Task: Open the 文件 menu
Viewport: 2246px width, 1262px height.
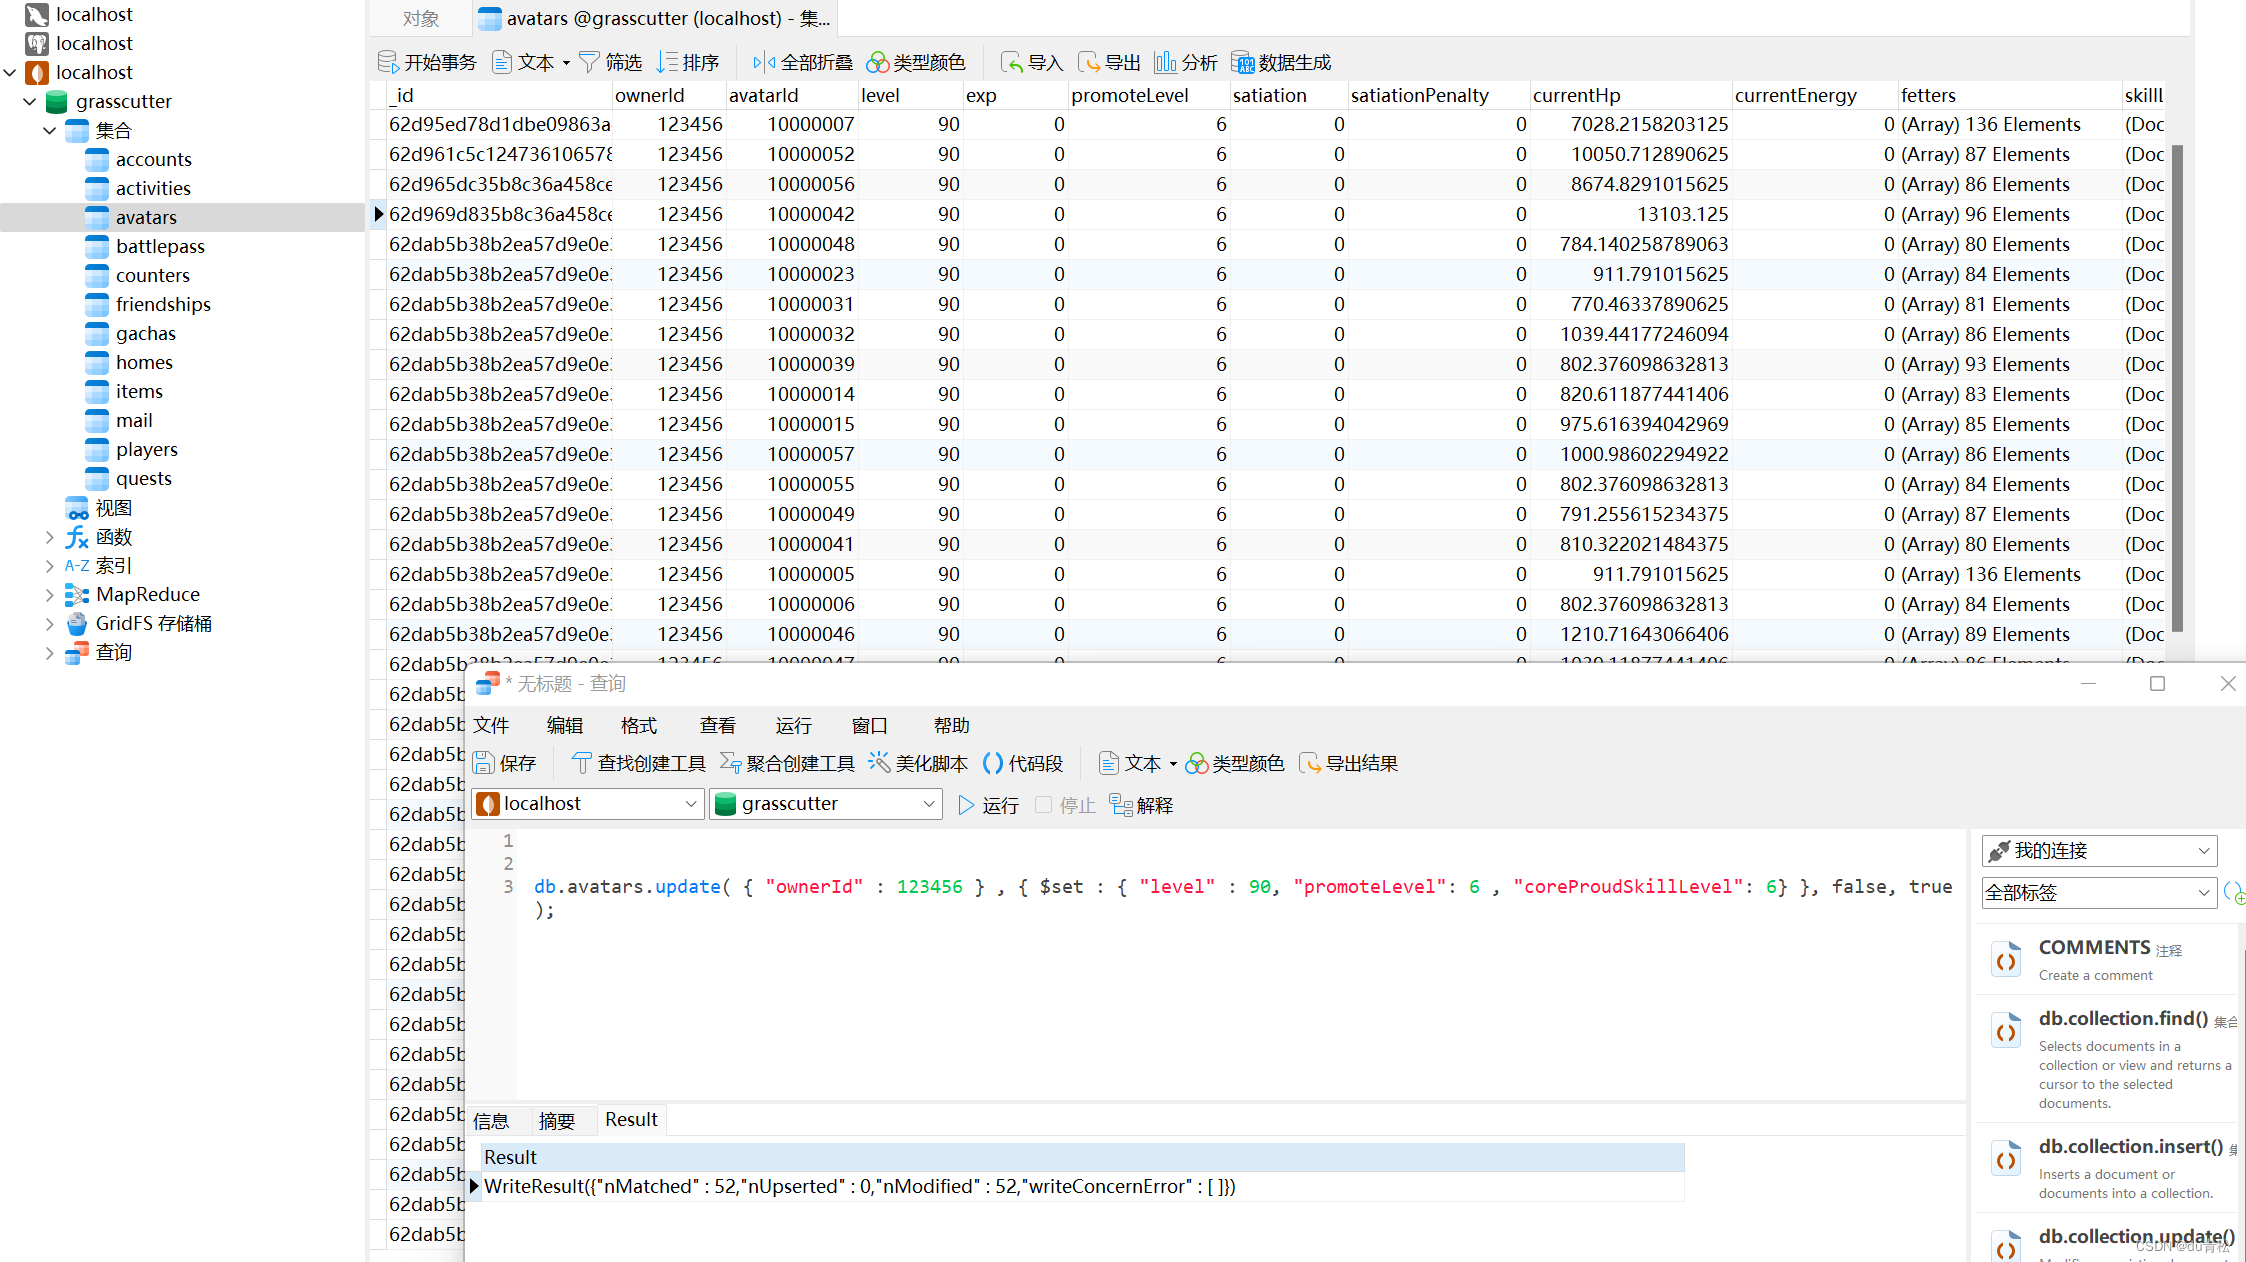Action: [x=491, y=725]
